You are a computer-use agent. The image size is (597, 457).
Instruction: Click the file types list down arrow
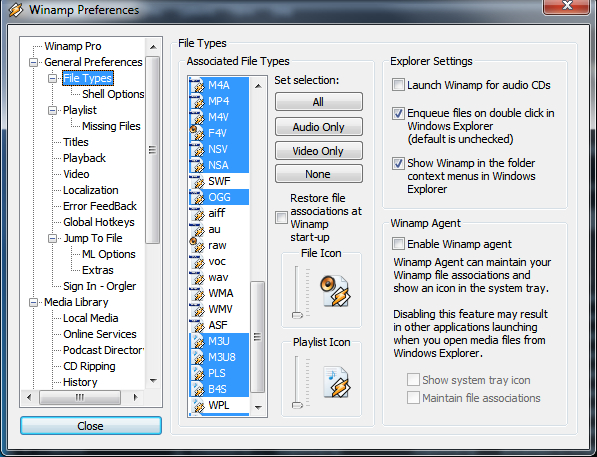[258, 407]
